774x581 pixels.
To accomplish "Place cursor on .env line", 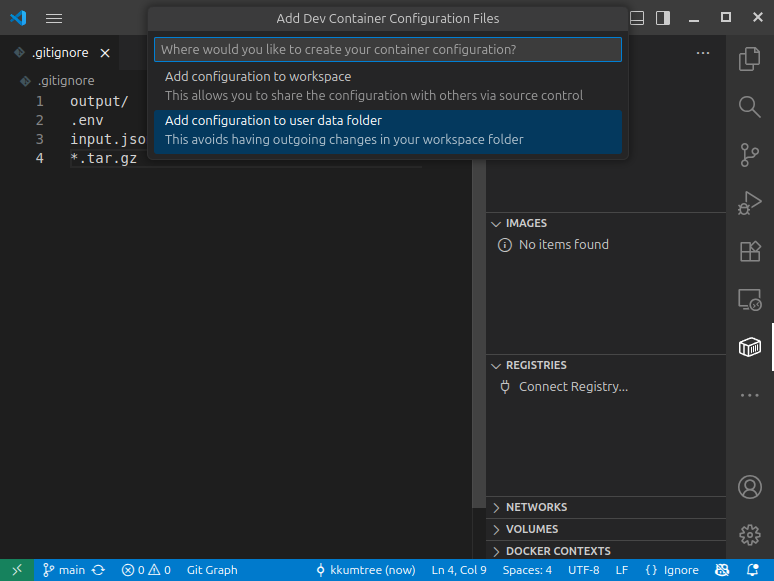I will click(x=87, y=120).
